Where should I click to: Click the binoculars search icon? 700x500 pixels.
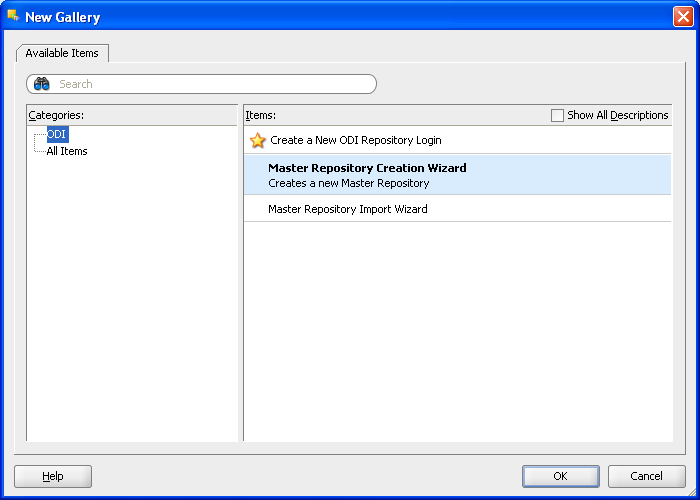coord(41,84)
